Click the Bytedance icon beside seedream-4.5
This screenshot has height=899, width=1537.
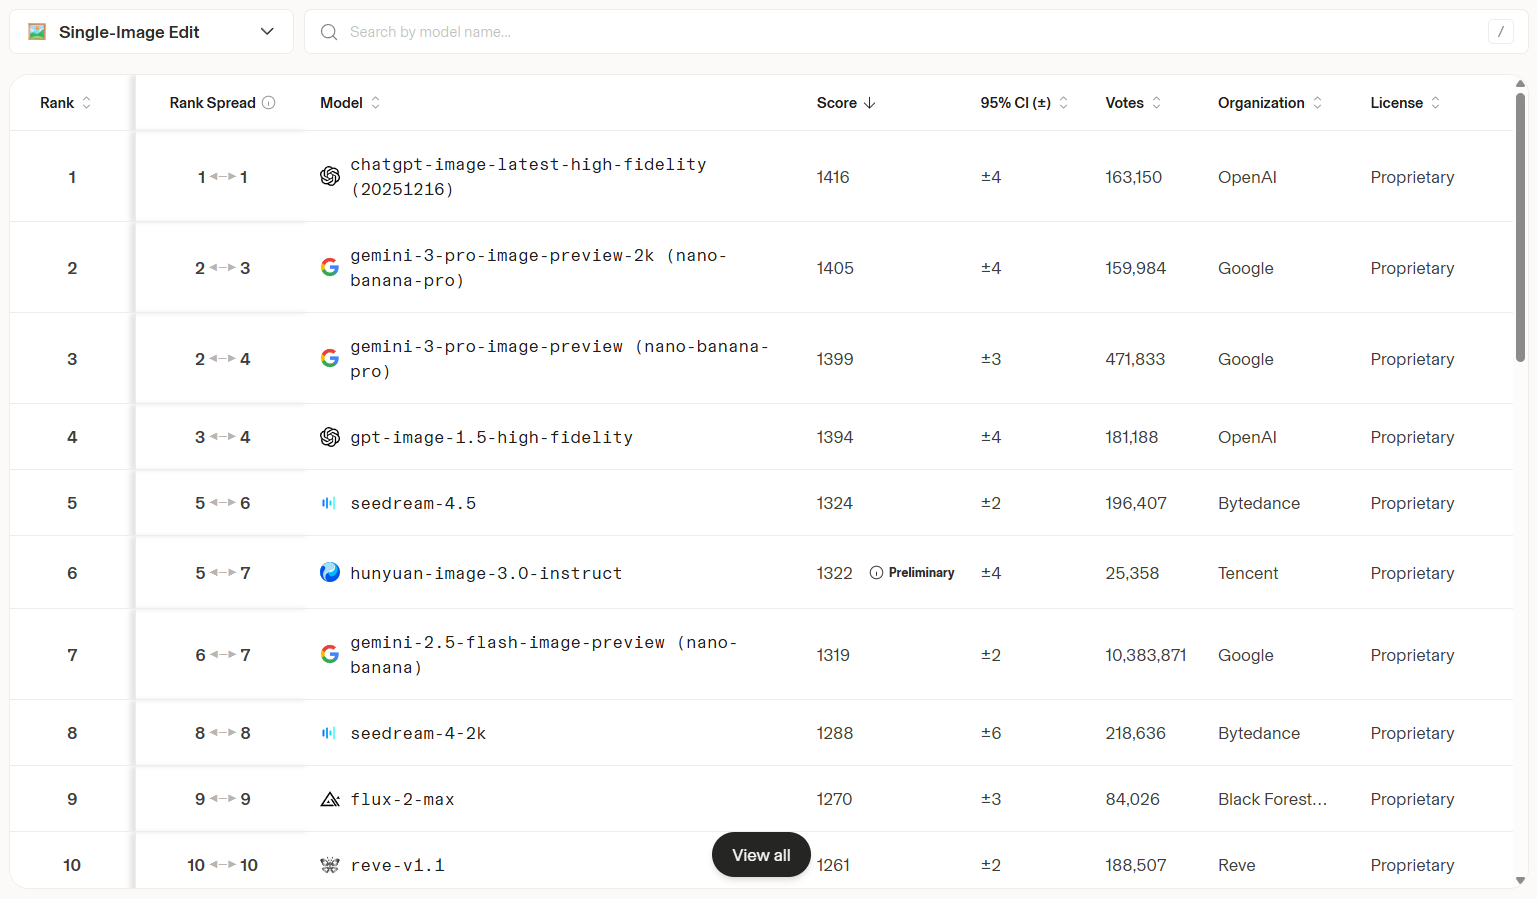pos(329,503)
